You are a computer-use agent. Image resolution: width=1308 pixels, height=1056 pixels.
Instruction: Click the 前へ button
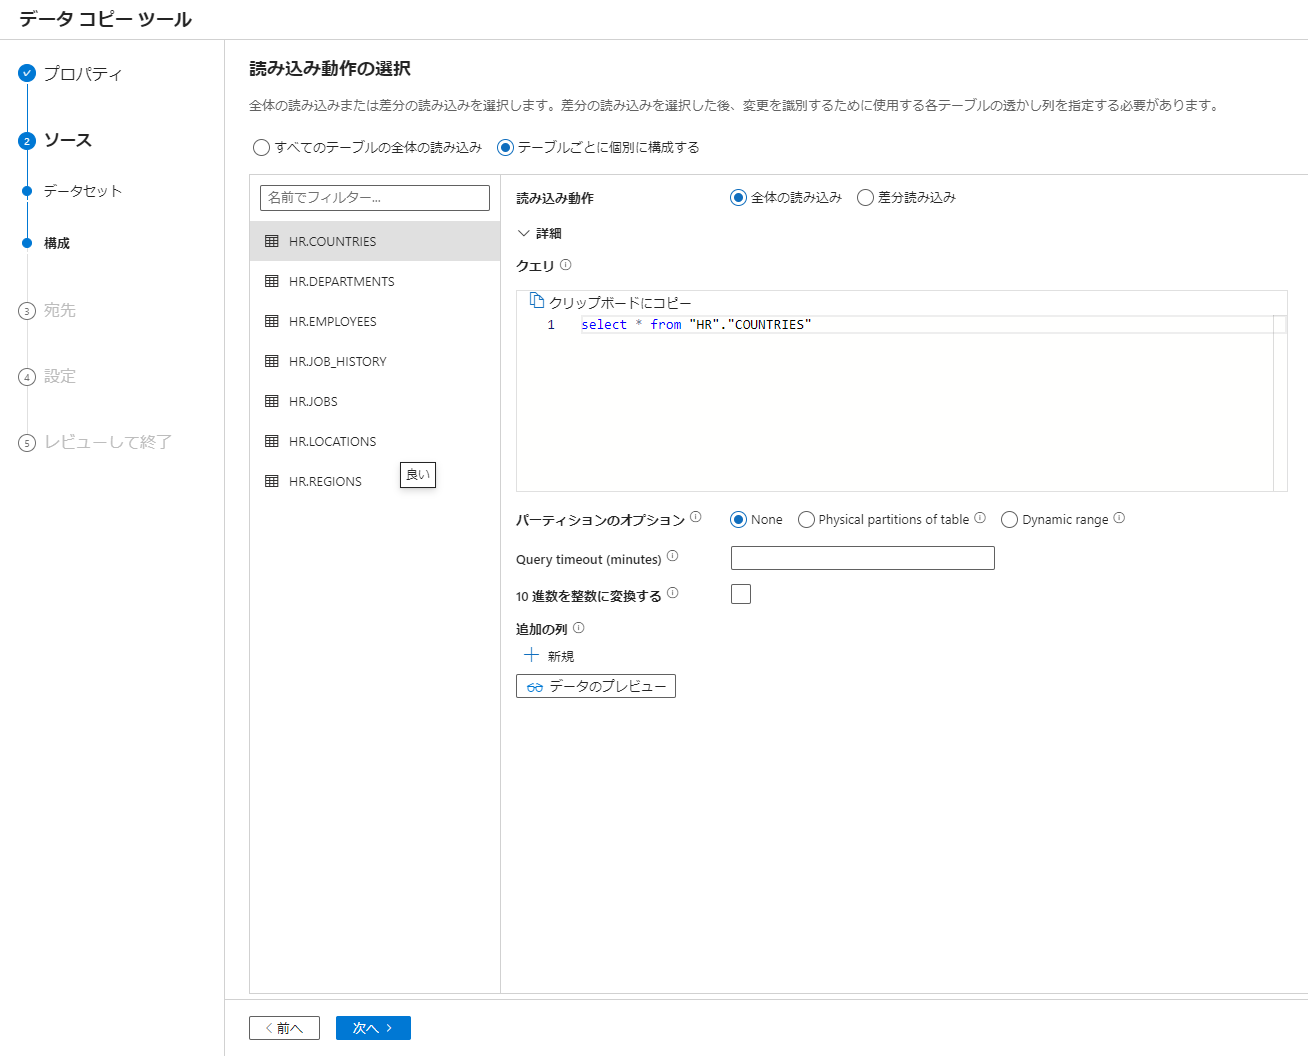tap(283, 1027)
